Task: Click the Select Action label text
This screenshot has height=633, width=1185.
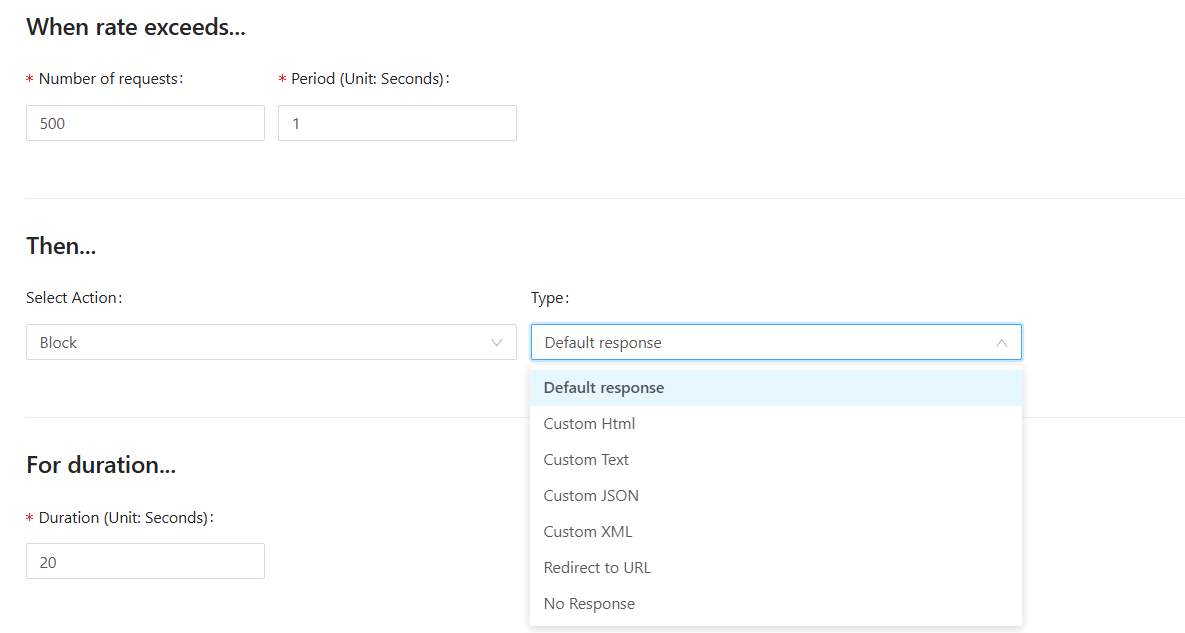Action: pyautogui.click(x=73, y=298)
